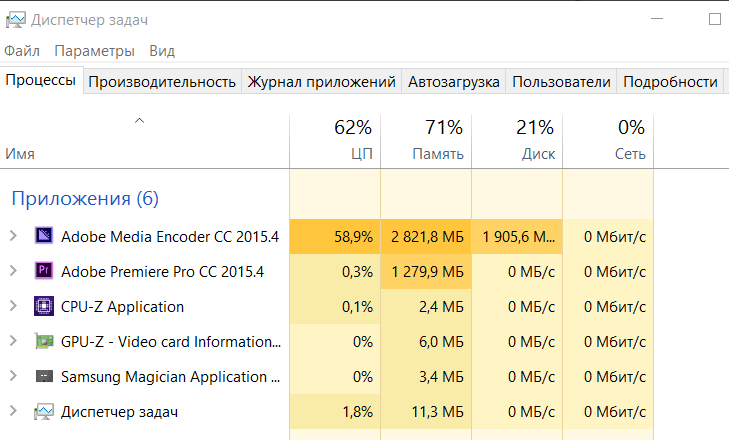The width and height of the screenshot is (729, 440).
Task: Click the 6,0 МБ memory cell
Action: coord(426,341)
